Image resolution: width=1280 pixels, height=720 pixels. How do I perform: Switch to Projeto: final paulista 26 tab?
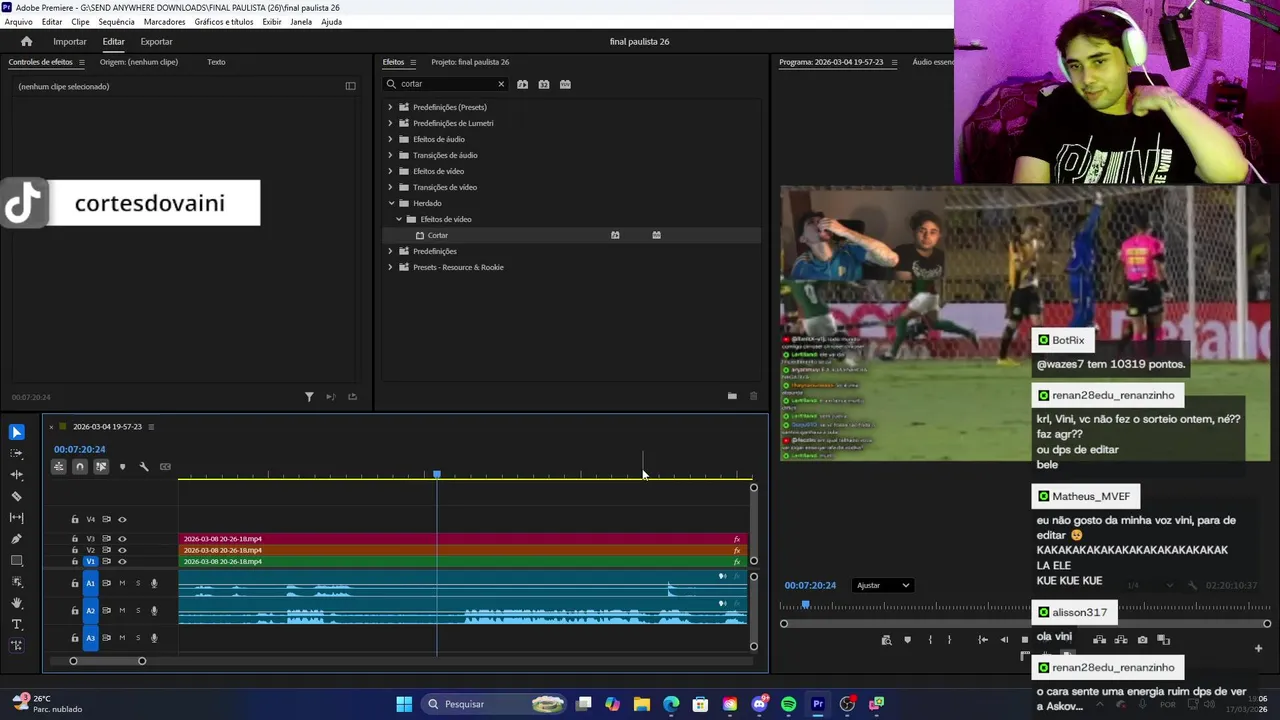coord(470,62)
